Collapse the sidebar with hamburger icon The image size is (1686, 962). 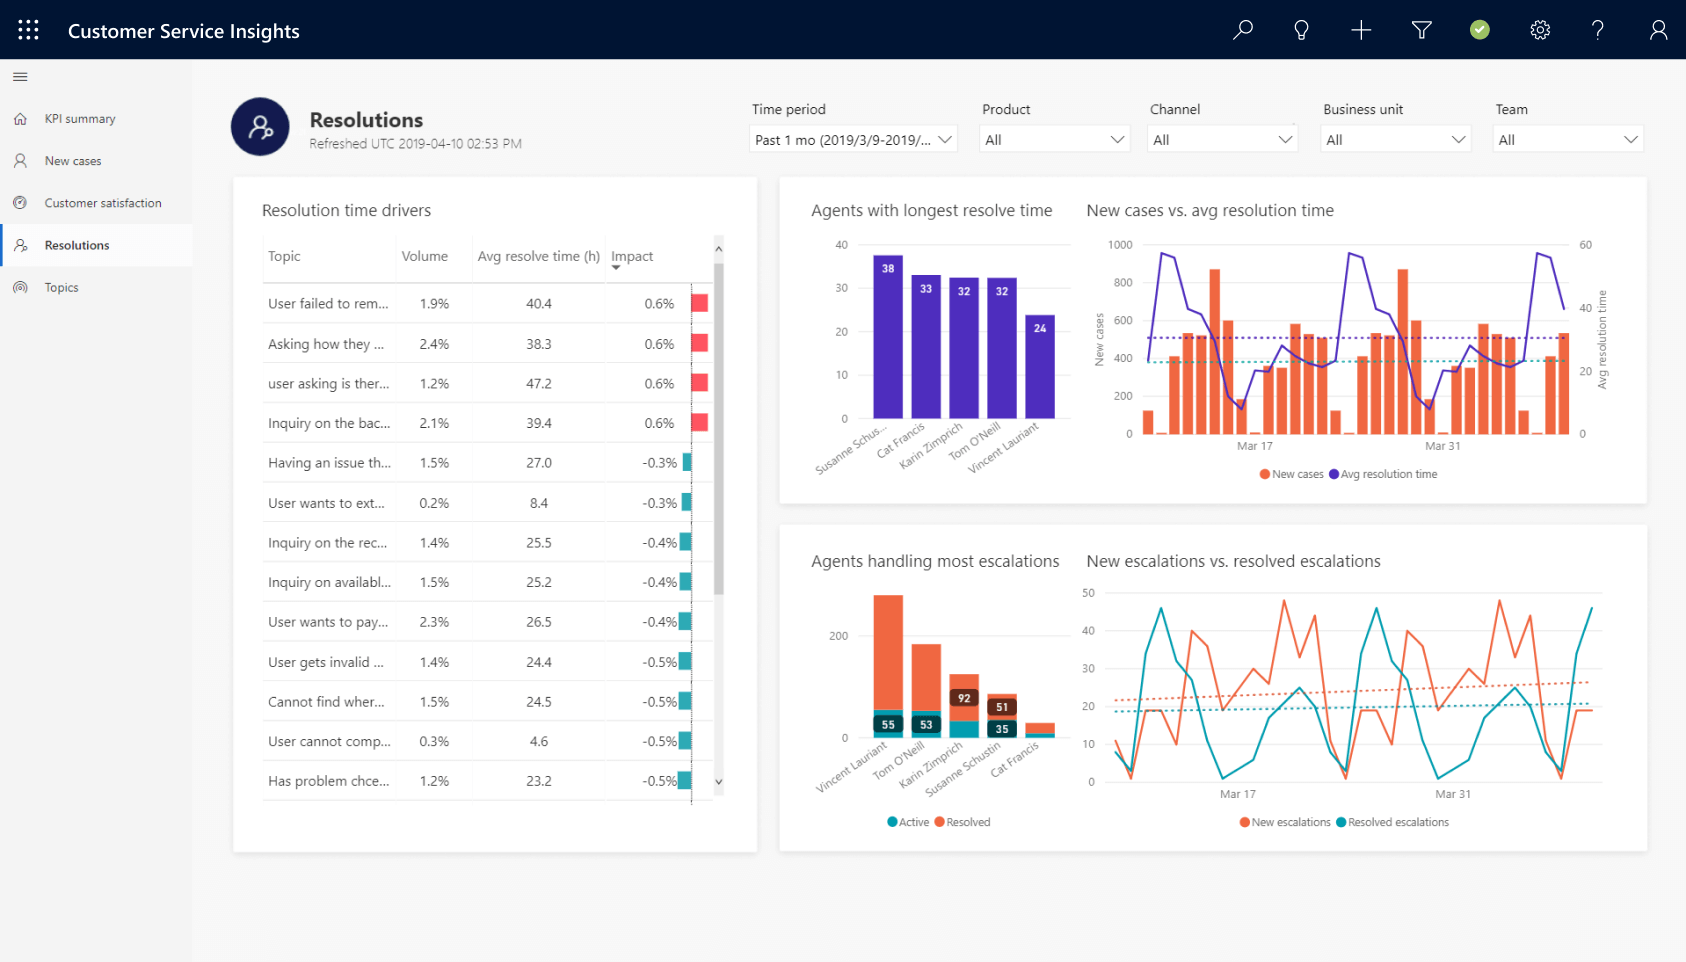(x=20, y=77)
